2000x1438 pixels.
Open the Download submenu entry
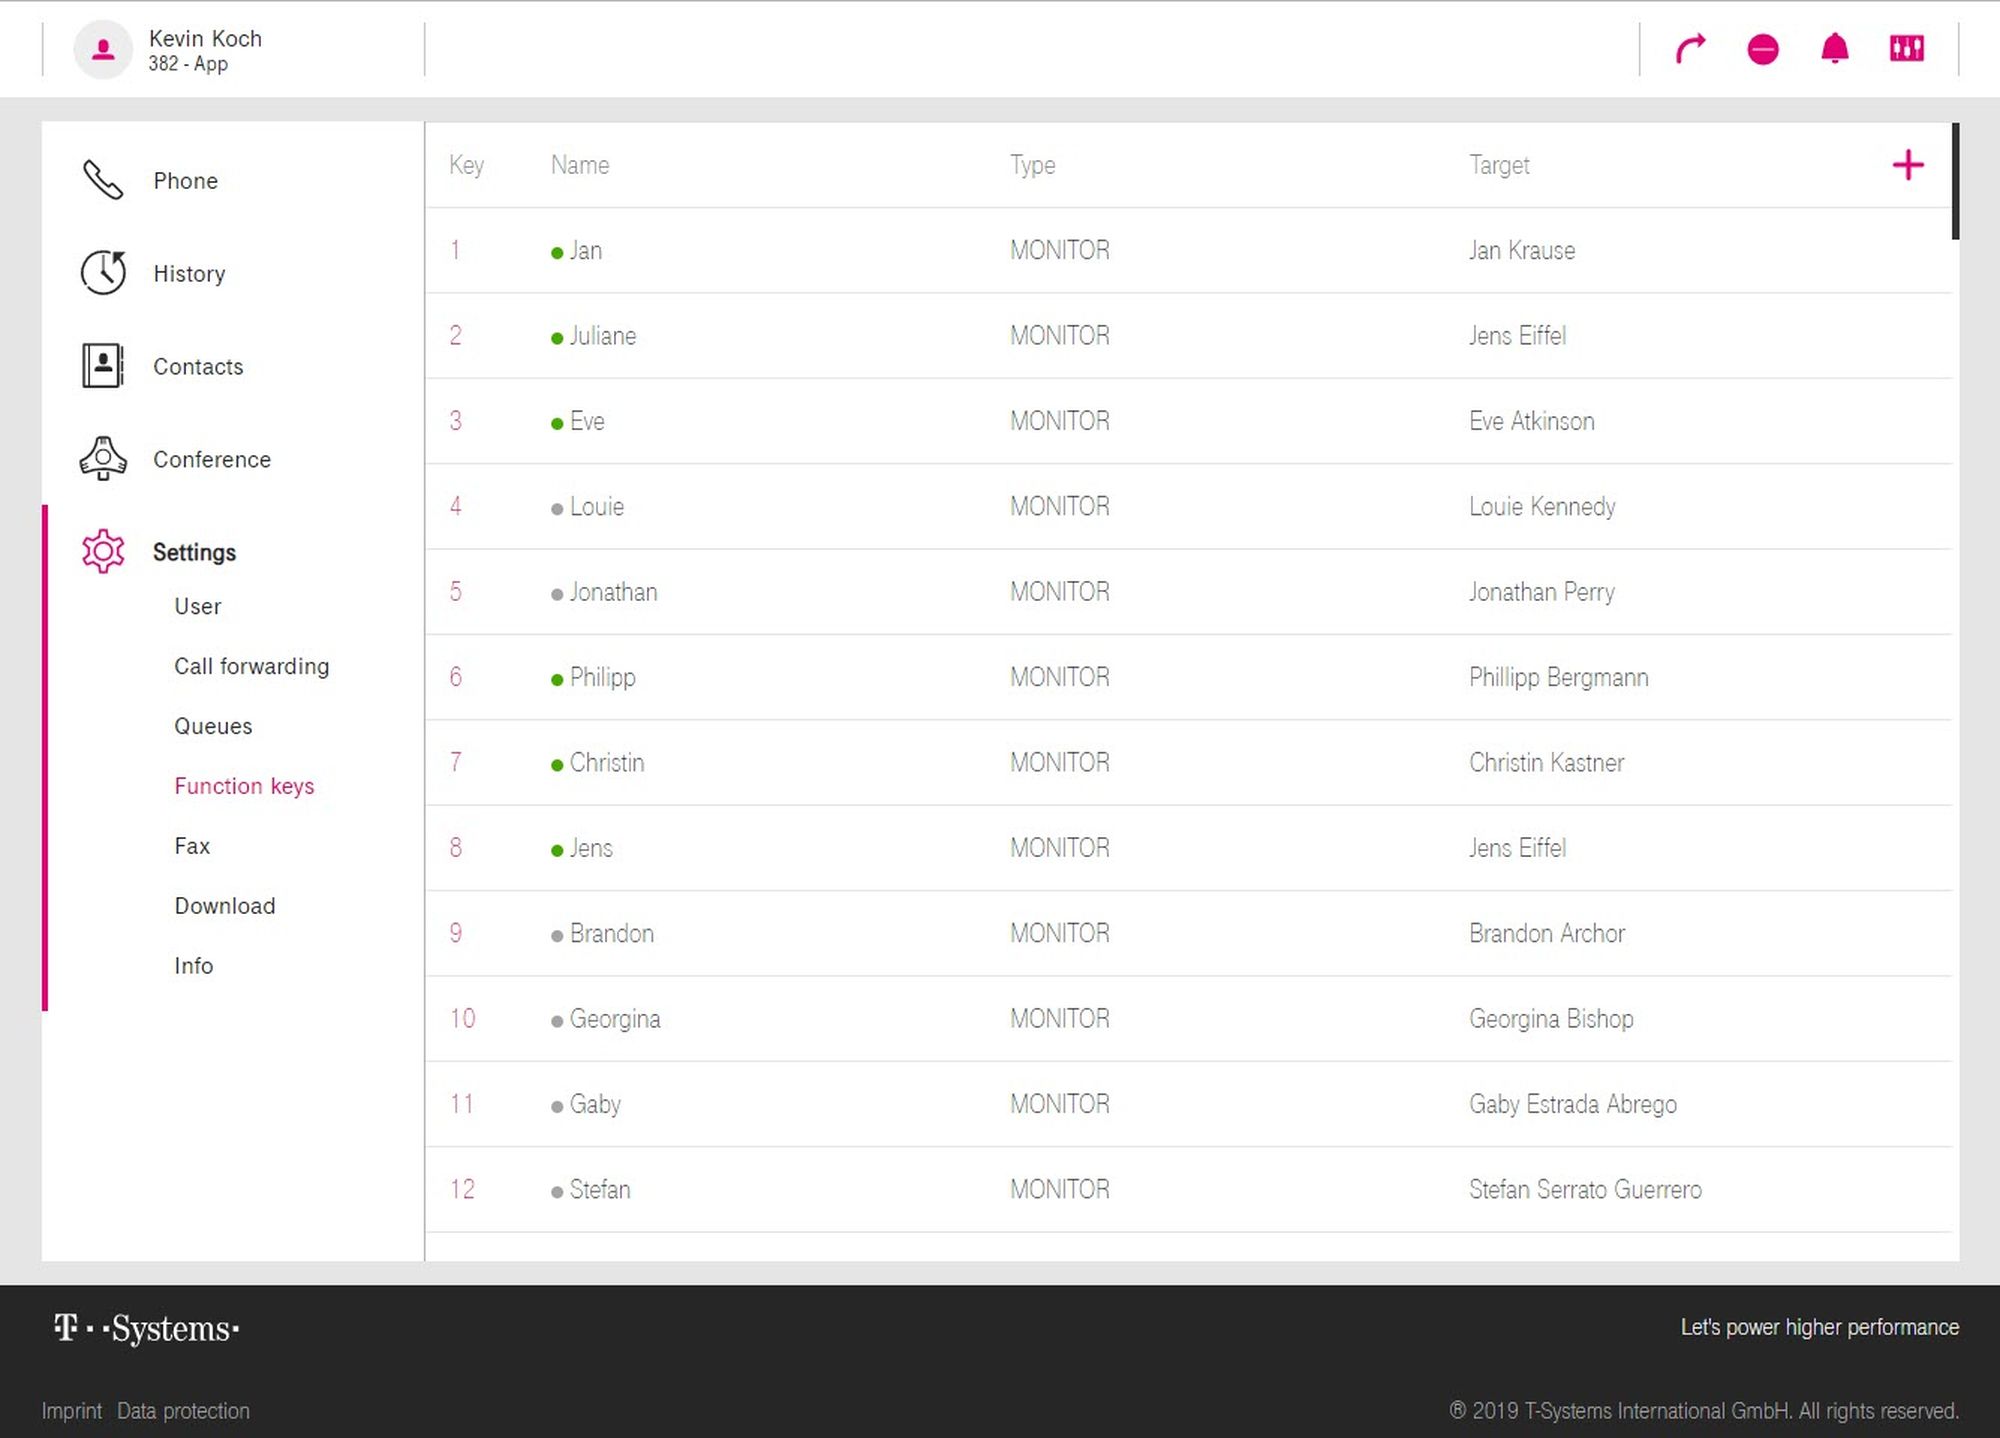click(224, 906)
